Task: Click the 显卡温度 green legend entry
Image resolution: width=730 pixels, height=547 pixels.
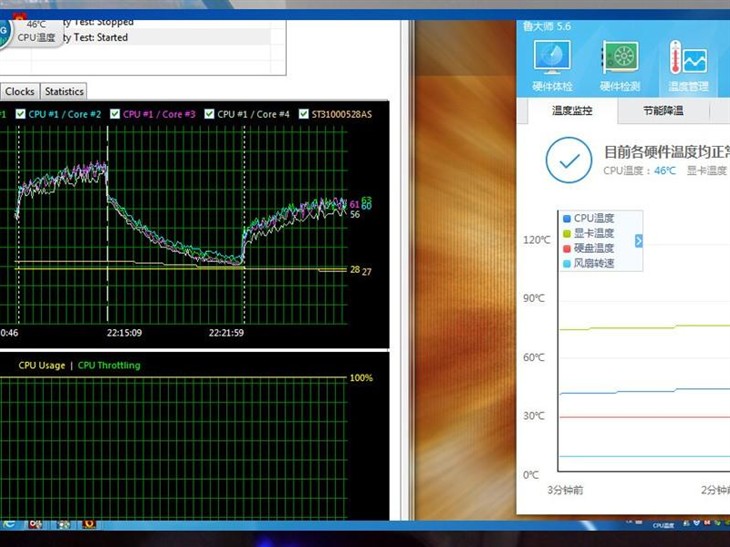Action: [x=589, y=233]
